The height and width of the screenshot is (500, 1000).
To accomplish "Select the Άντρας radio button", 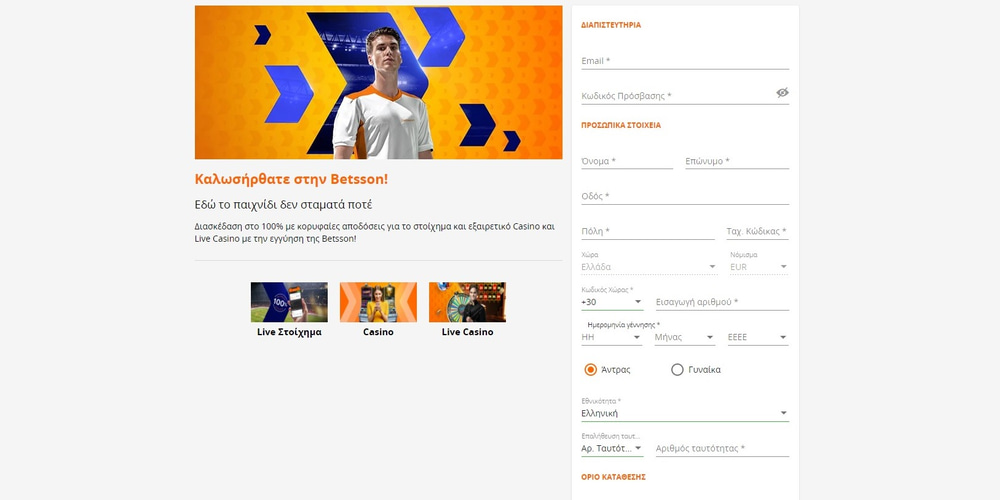I will (x=591, y=370).
